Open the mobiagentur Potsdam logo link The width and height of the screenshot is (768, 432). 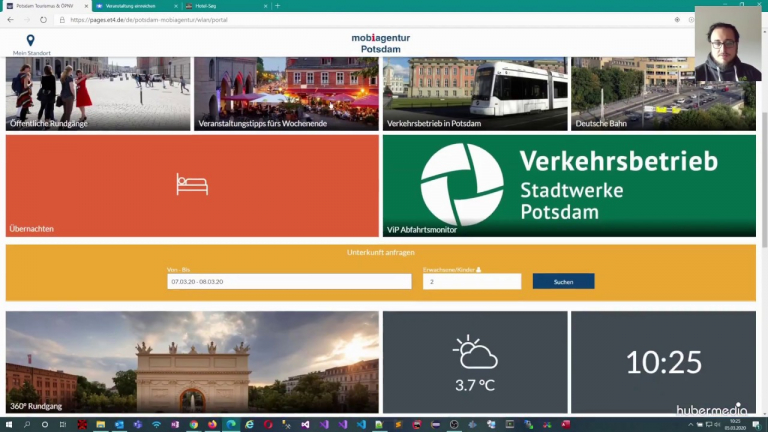coord(381,43)
